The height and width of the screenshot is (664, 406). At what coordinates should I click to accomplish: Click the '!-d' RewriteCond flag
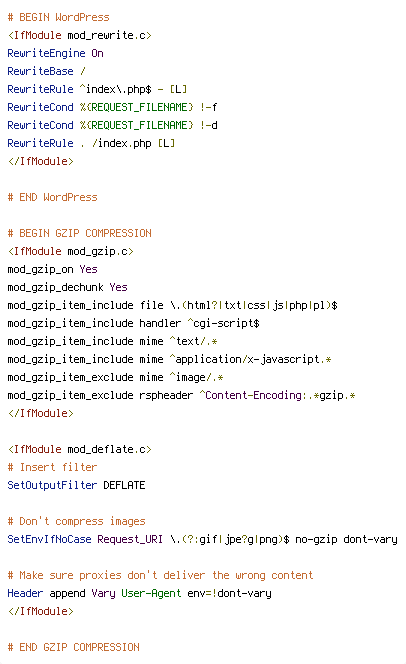209,125
